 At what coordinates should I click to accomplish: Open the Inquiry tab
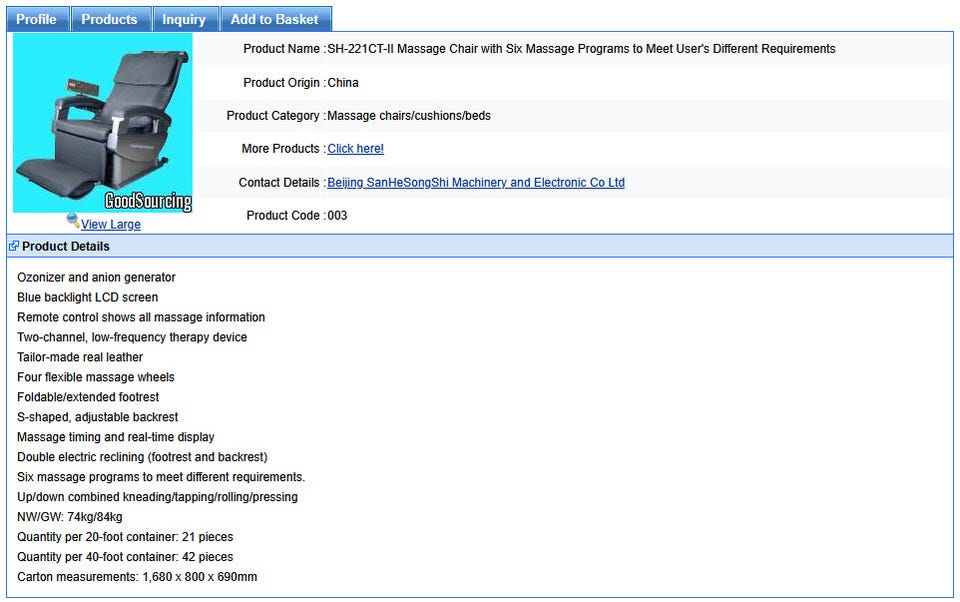[186, 19]
